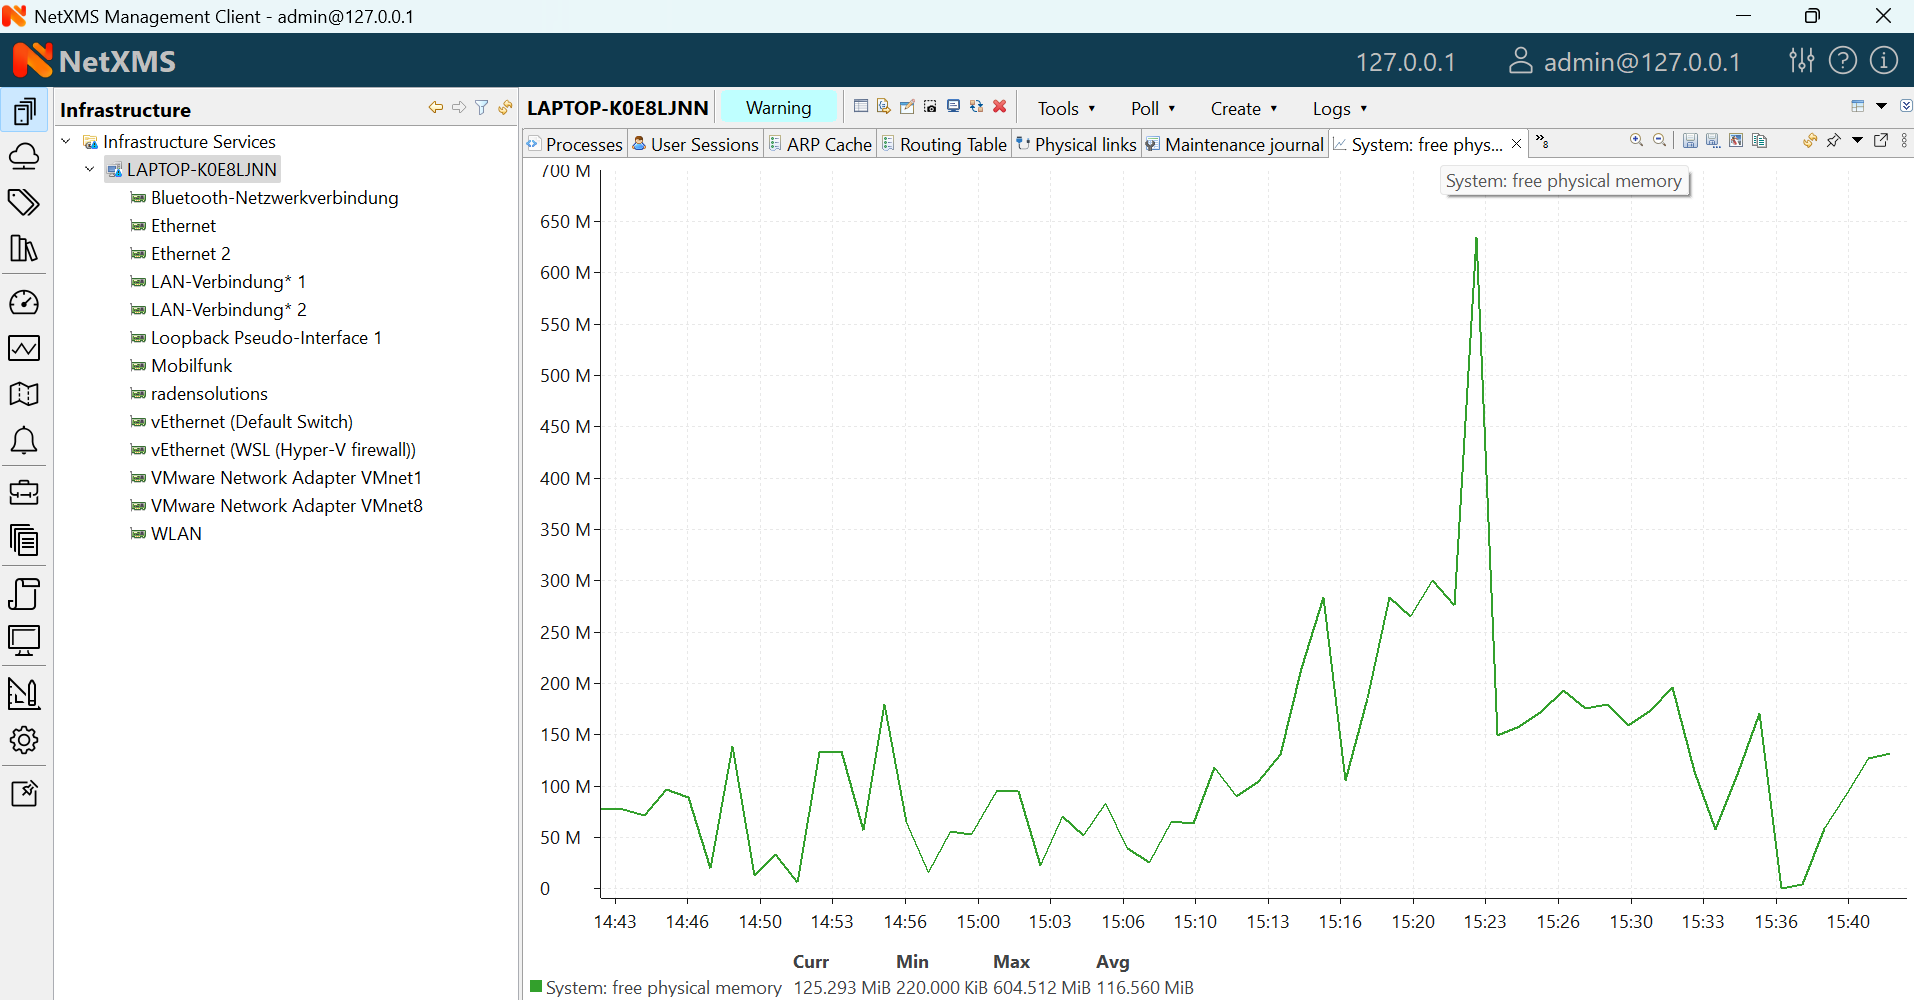Screen dimensions: 1914x1000
Task: Collapse the LAPTOP-K0E8LJNN node
Action: click(90, 170)
